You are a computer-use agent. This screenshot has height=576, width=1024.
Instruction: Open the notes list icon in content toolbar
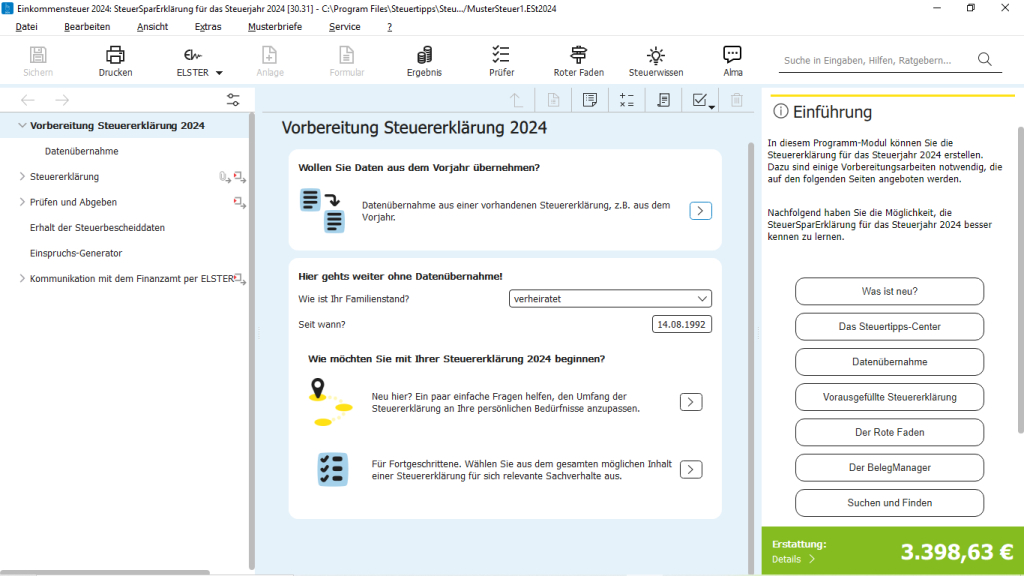[x=663, y=100]
